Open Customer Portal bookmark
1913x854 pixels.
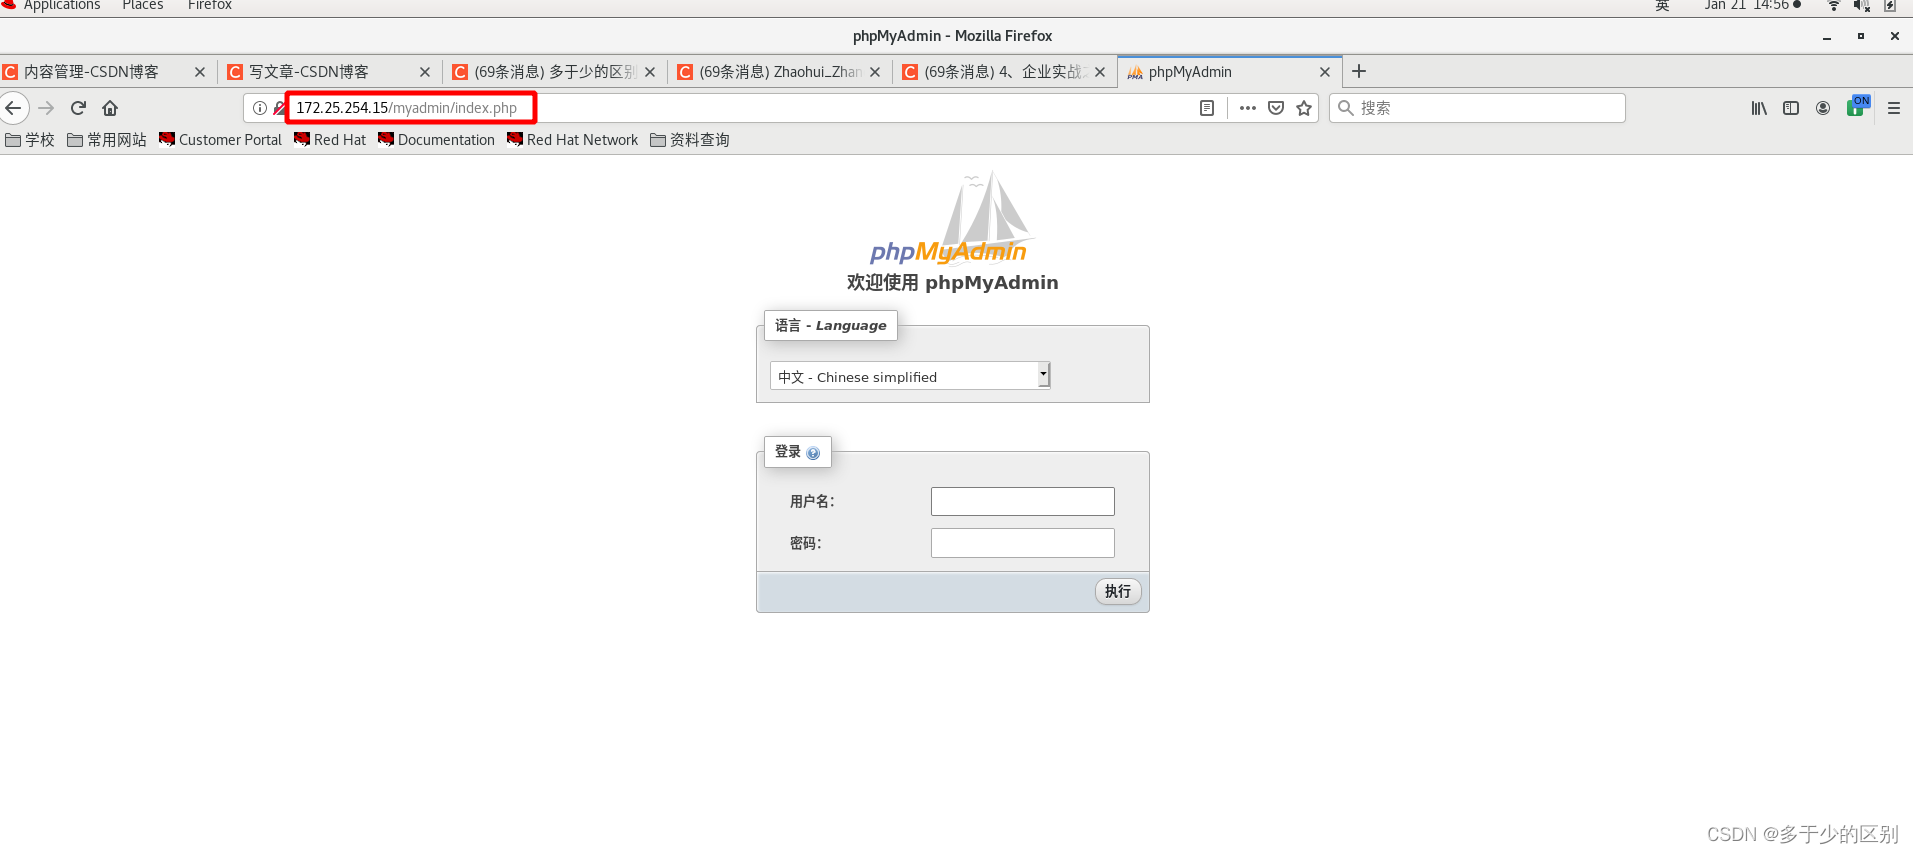pos(221,140)
